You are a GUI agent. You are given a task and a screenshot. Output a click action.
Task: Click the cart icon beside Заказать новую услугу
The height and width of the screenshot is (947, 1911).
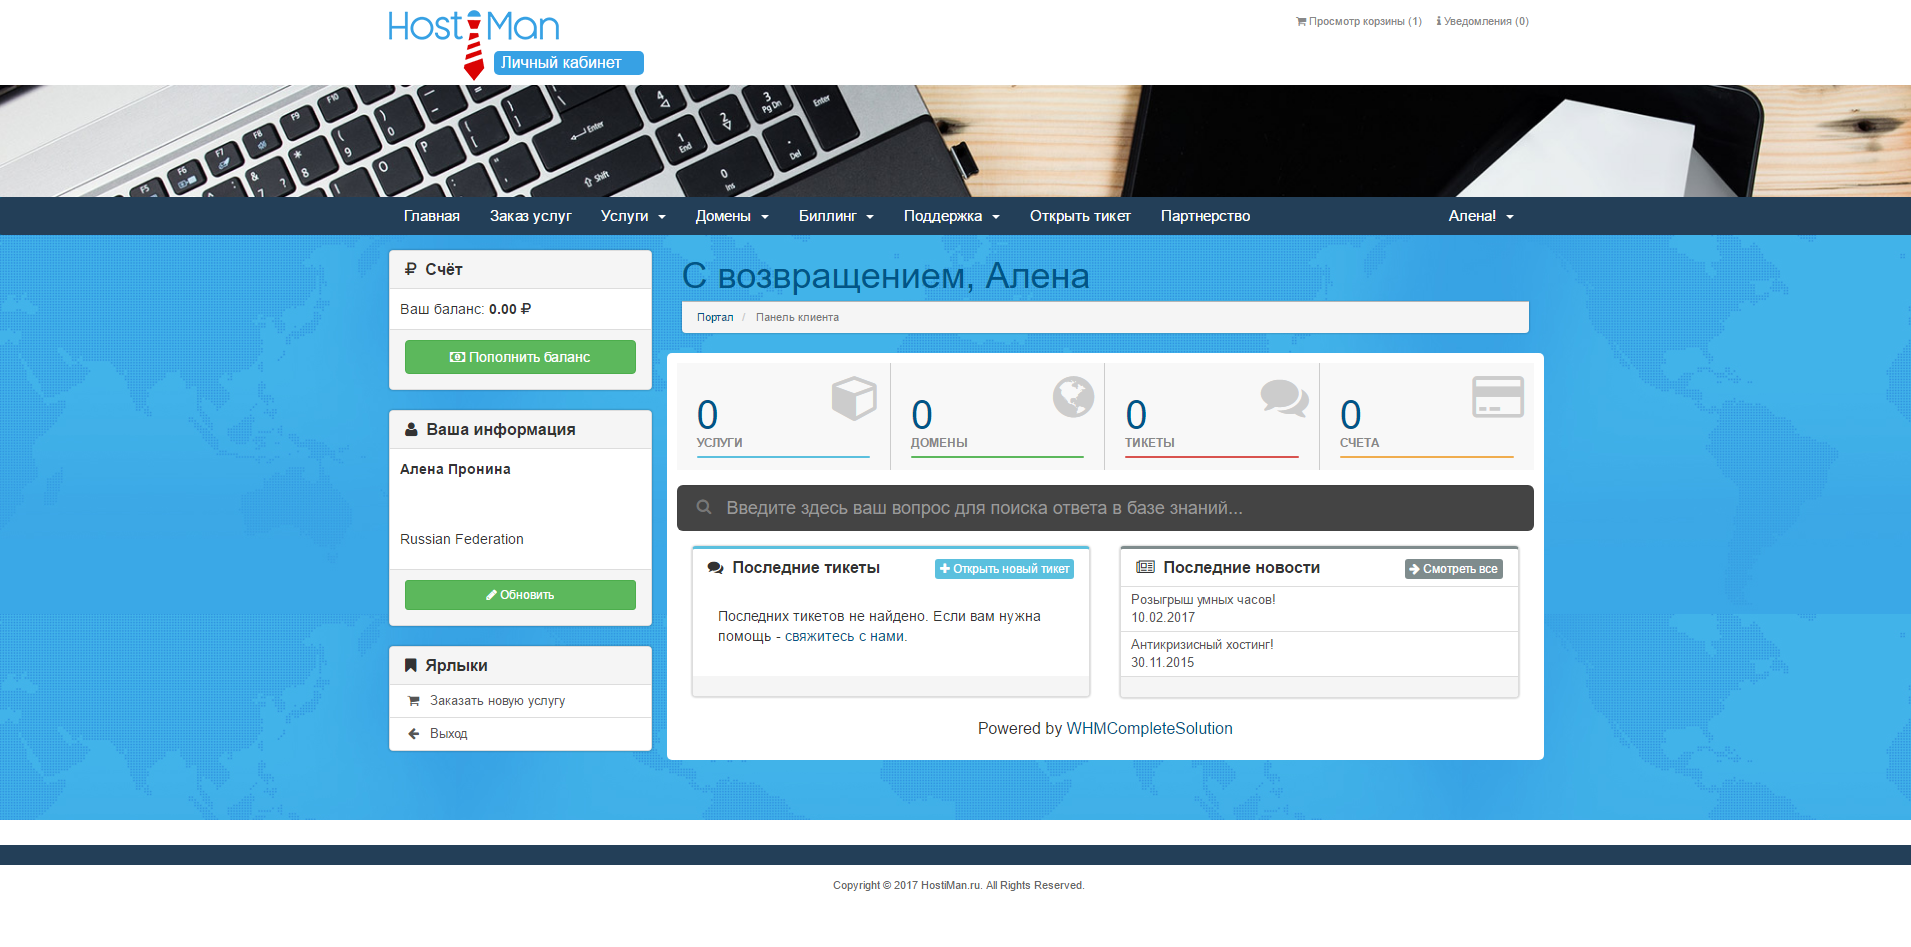414,701
